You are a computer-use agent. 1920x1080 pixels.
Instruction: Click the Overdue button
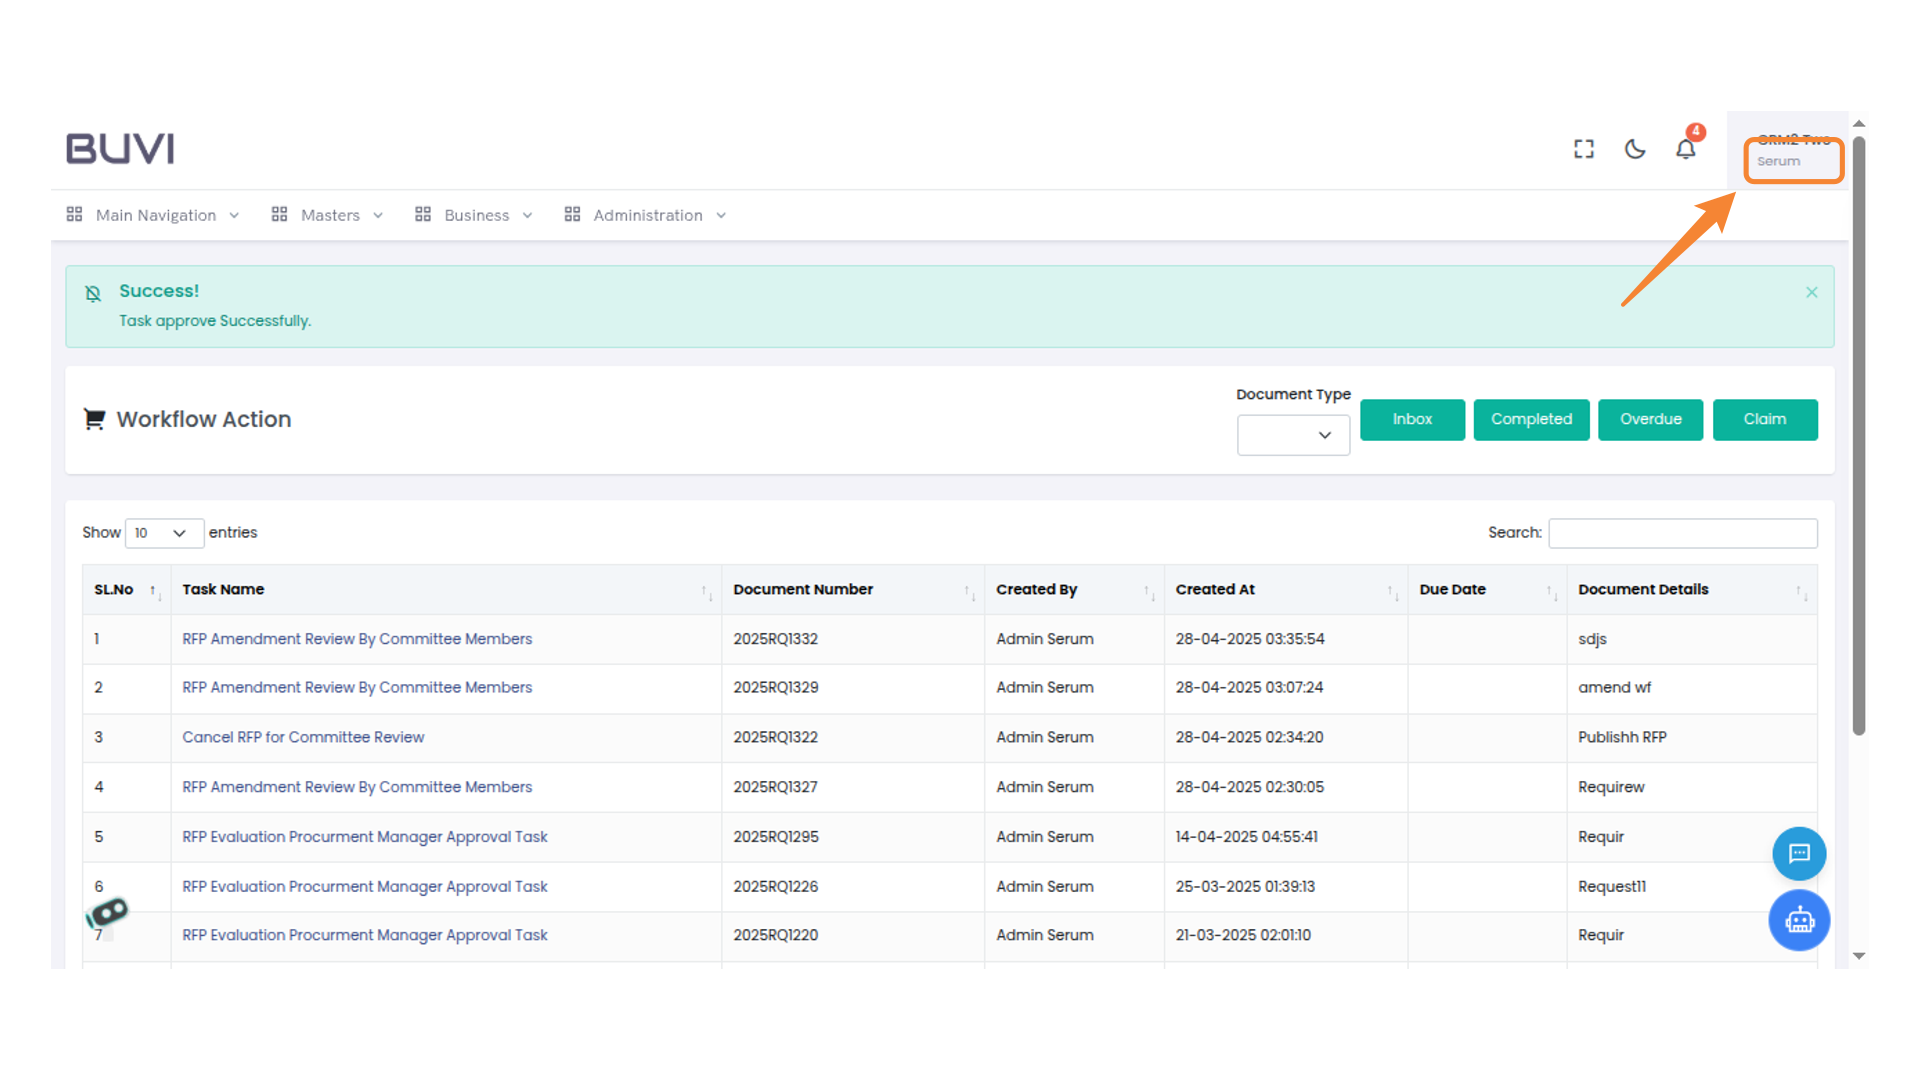(1650, 419)
